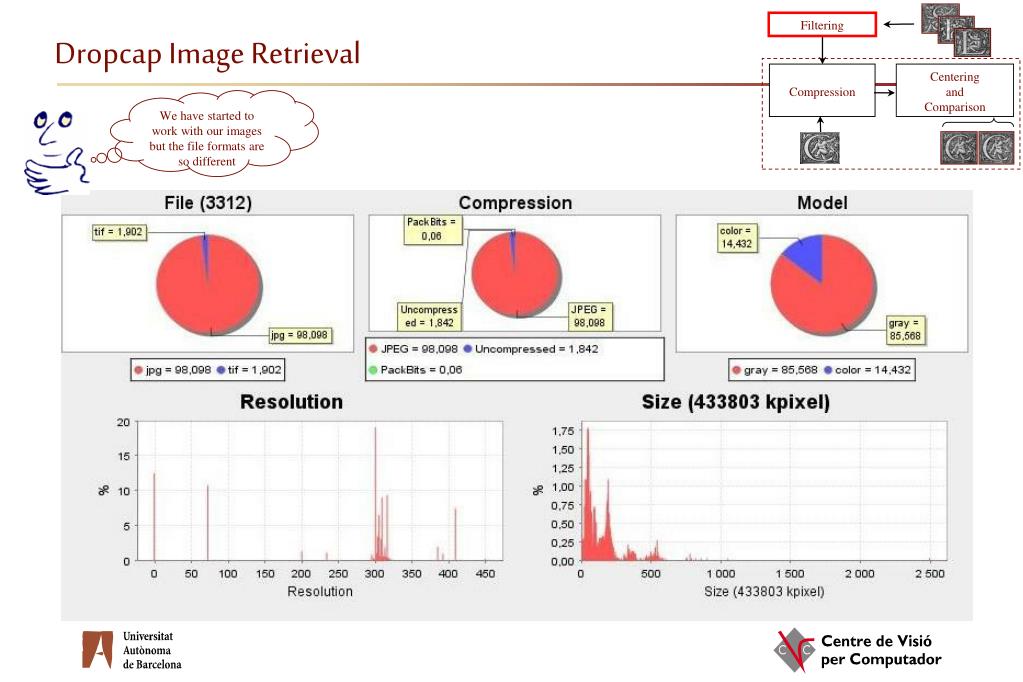Select the Centering and Comparison box
The width and height of the screenshot is (1023, 682).
point(954,91)
